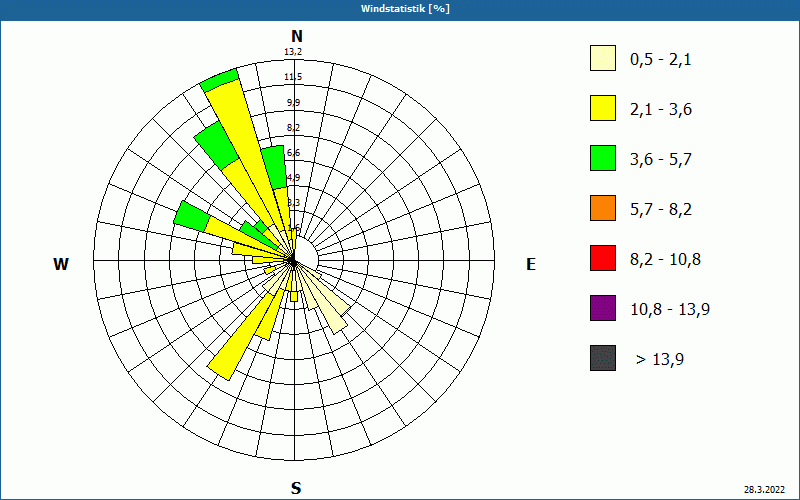The height and width of the screenshot is (500, 800).
Task: Click the legend text 5,7 - 8,2
Action: (x=661, y=210)
